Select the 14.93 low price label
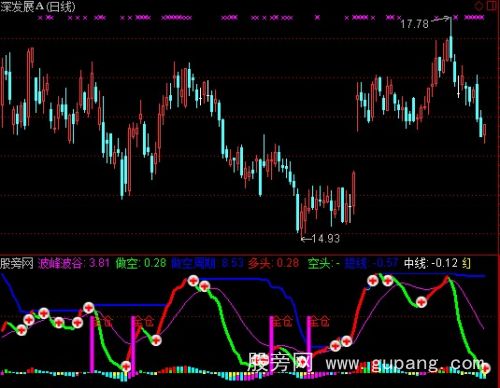500x388 pixels. point(326,238)
